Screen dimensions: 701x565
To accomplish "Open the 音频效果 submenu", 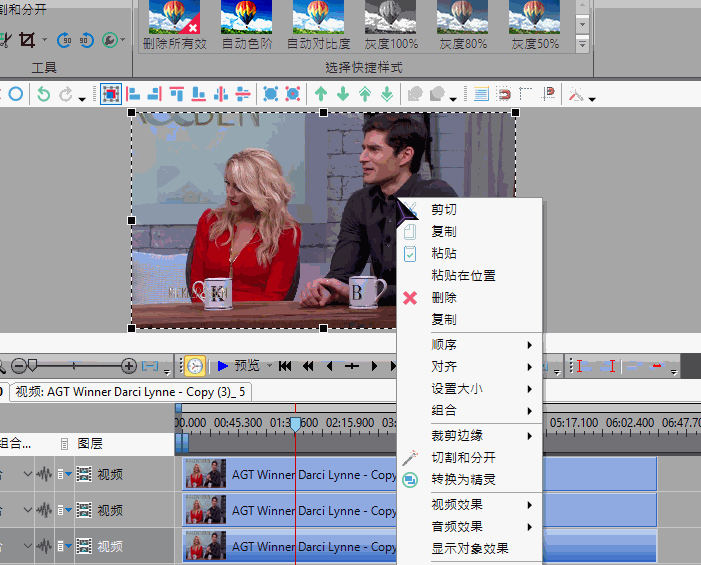I will point(469,527).
